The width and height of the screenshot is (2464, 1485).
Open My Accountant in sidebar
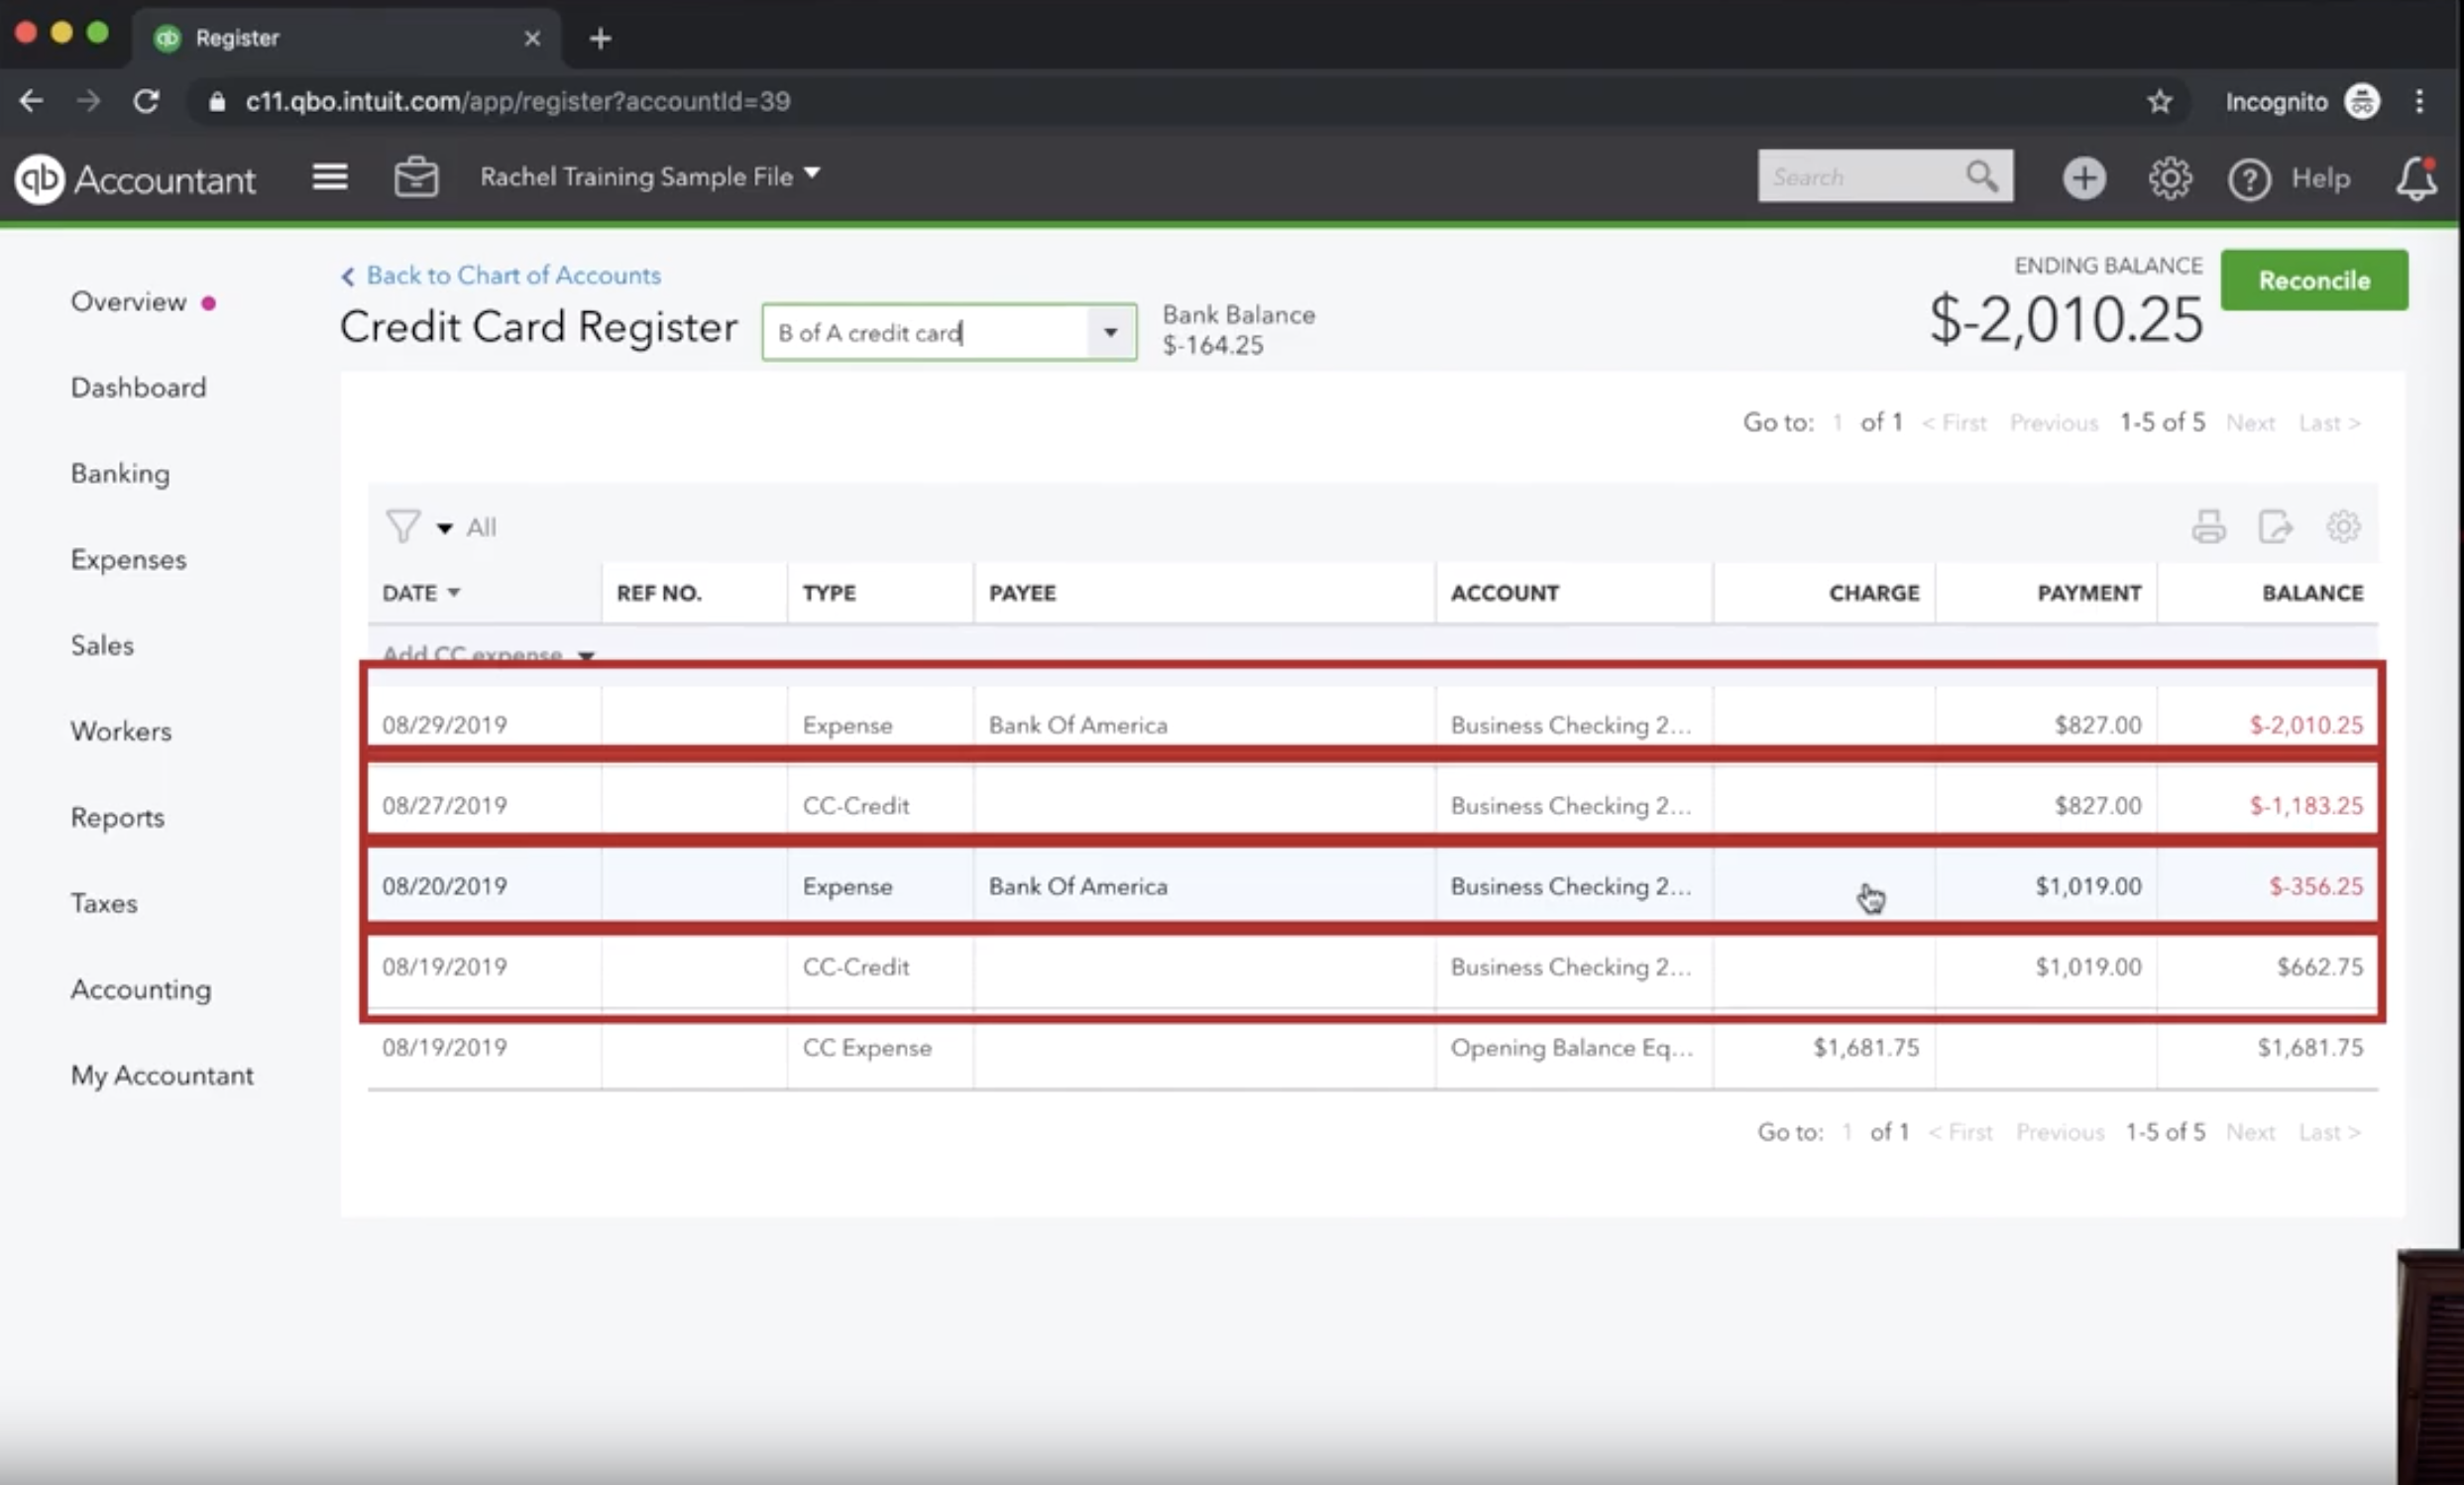[x=162, y=1076]
